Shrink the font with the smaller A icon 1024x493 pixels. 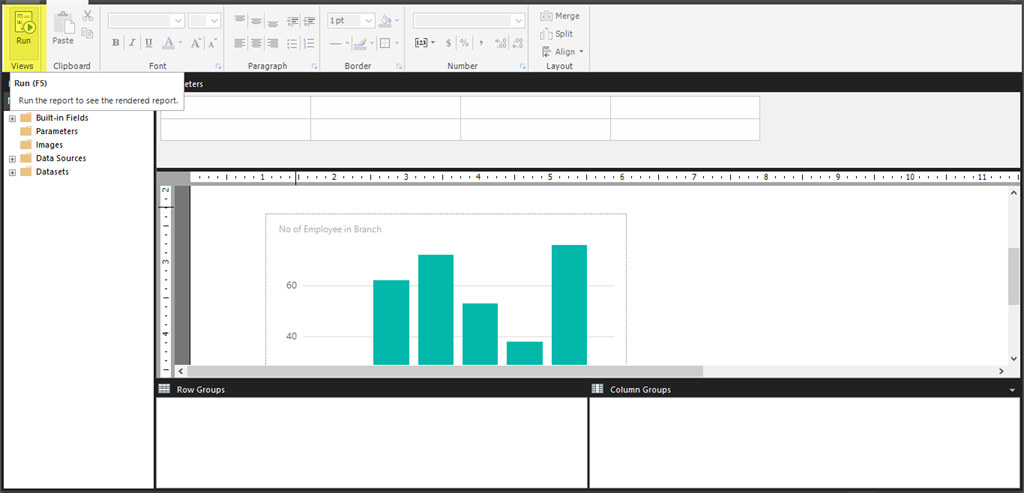tap(212, 43)
